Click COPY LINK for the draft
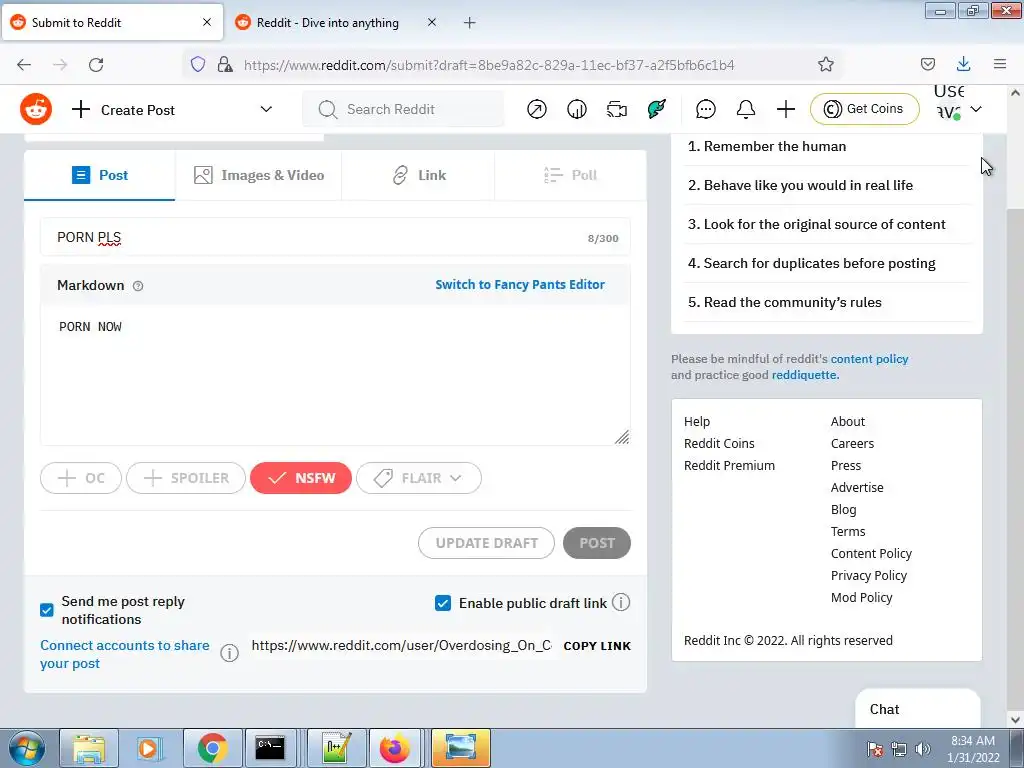Image resolution: width=1024 pixels, height=768 pixels. coord(597,646)
